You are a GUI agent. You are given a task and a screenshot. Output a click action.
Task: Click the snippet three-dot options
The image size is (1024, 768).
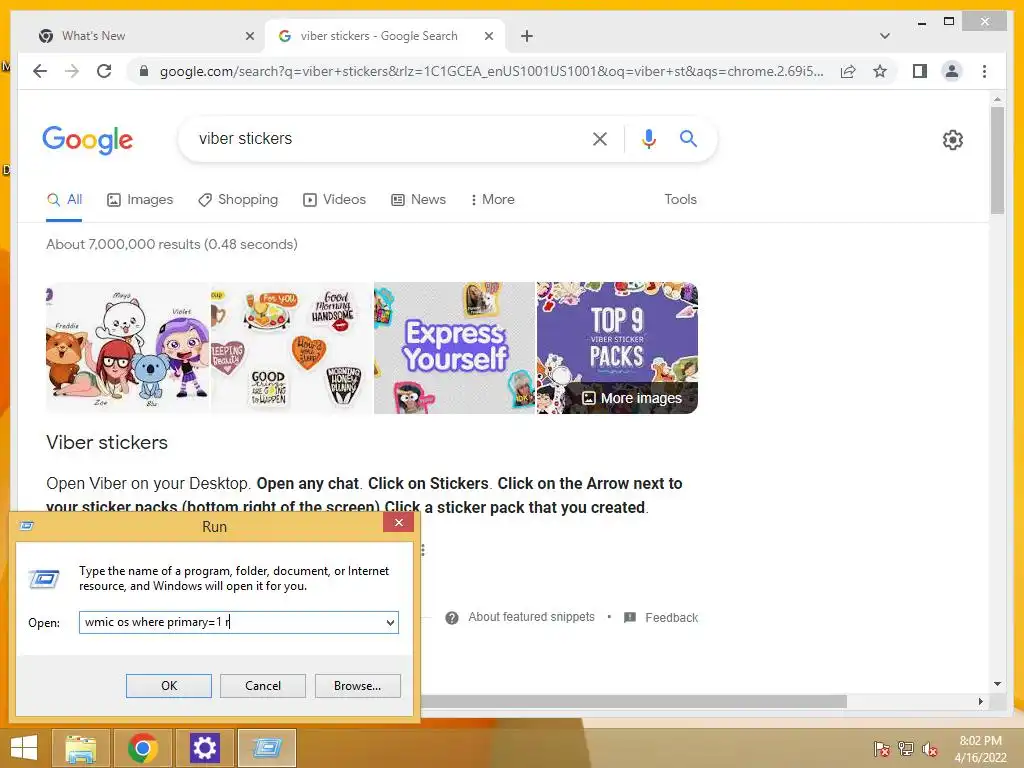pyautogui.click(x=423, y=550)
